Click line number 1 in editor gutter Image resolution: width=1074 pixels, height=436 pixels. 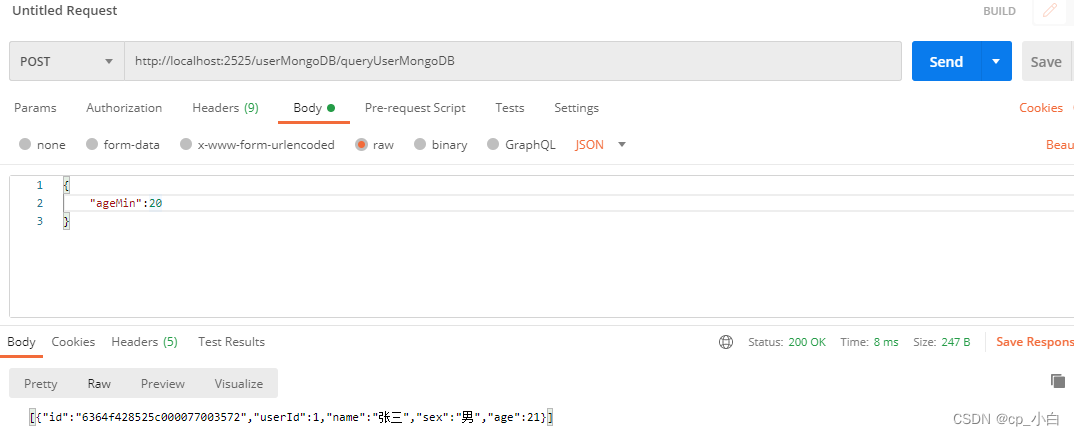coord(39,185)
